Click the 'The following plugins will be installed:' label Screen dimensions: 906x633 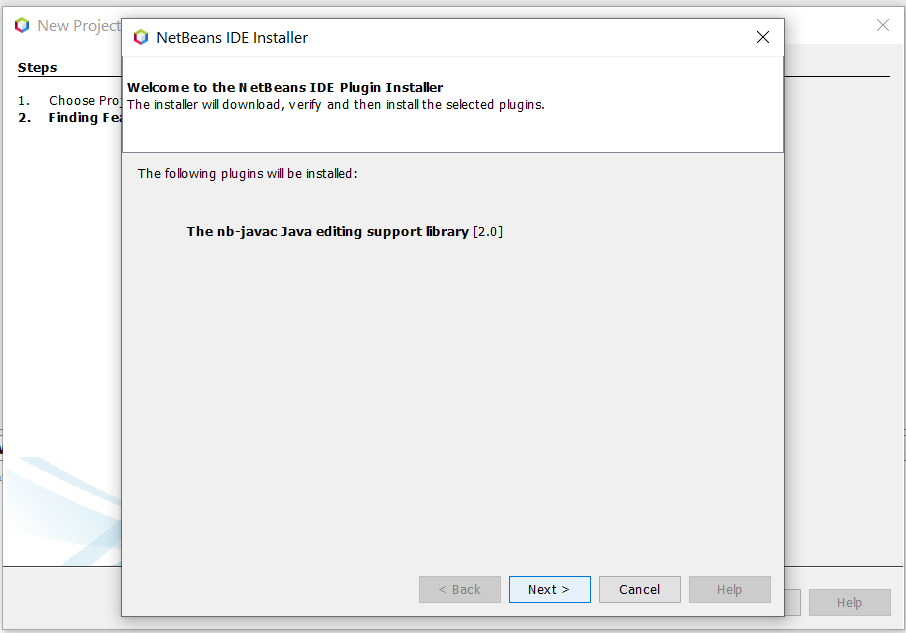[247, 174]
